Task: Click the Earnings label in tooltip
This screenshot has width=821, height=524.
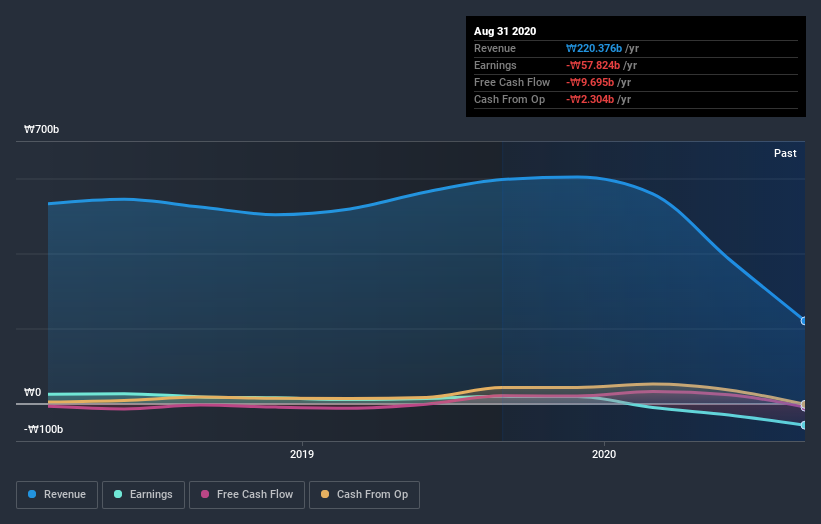Action: [495, 65]
